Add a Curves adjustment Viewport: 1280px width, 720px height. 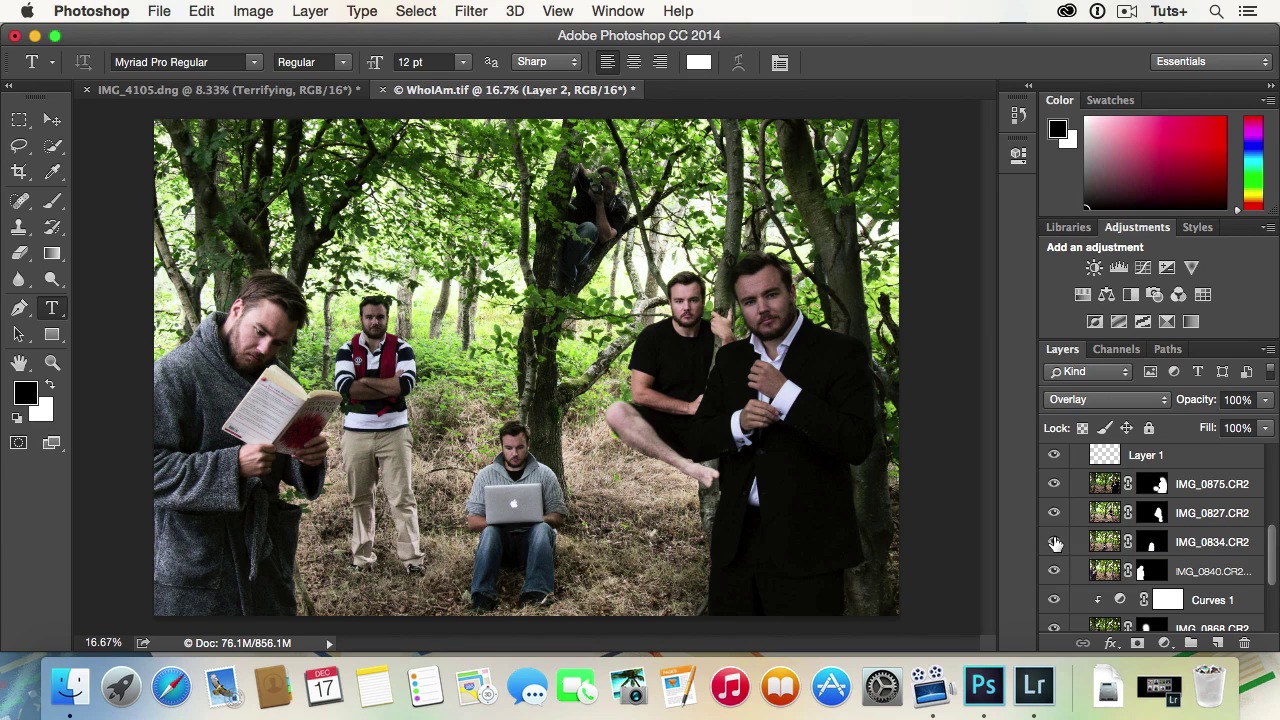[x=1142, y=268]
